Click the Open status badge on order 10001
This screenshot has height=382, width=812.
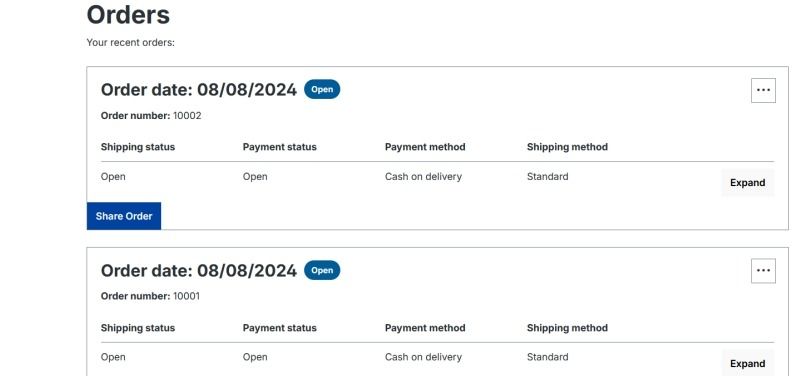[322, 270]
